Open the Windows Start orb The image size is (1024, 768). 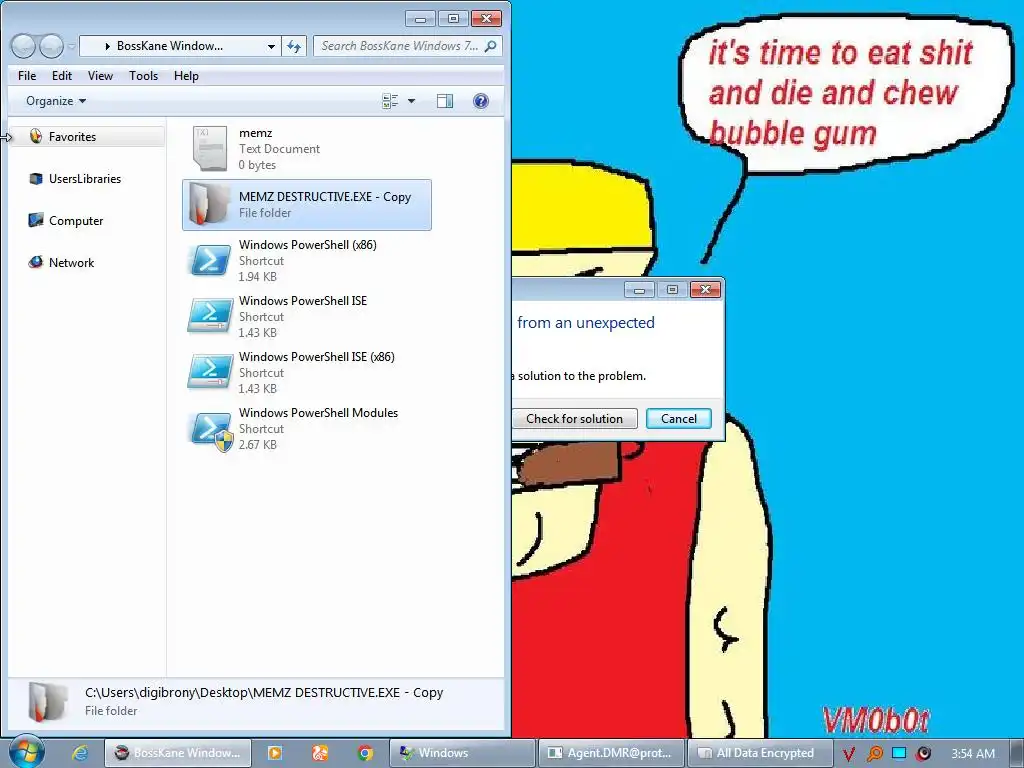tap(26, 752)
